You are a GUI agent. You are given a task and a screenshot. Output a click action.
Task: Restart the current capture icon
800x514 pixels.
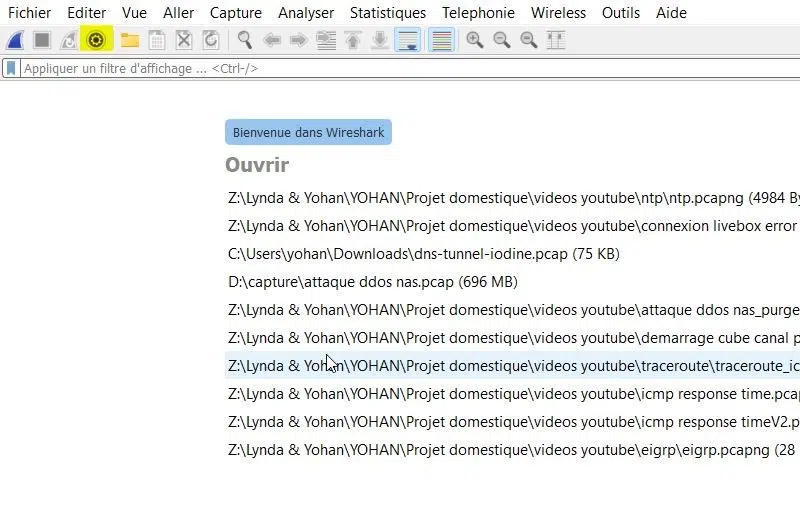pyautogui.click(x=68, y=40)
